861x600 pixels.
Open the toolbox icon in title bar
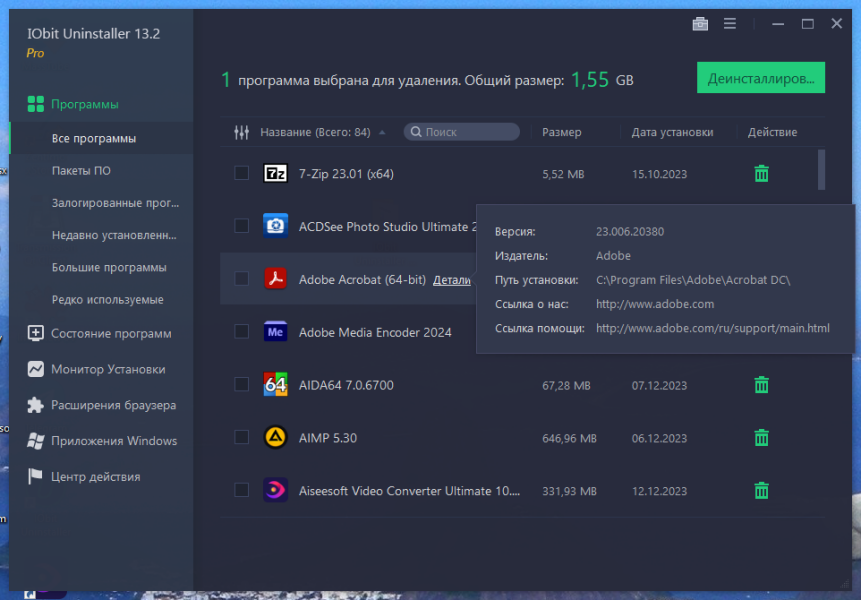click(700, 24)
